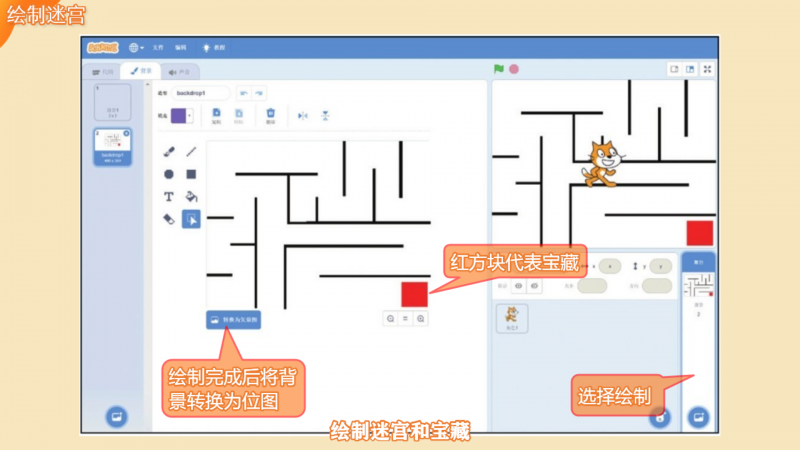Open the Tutorials menu item

click(214, 47)
